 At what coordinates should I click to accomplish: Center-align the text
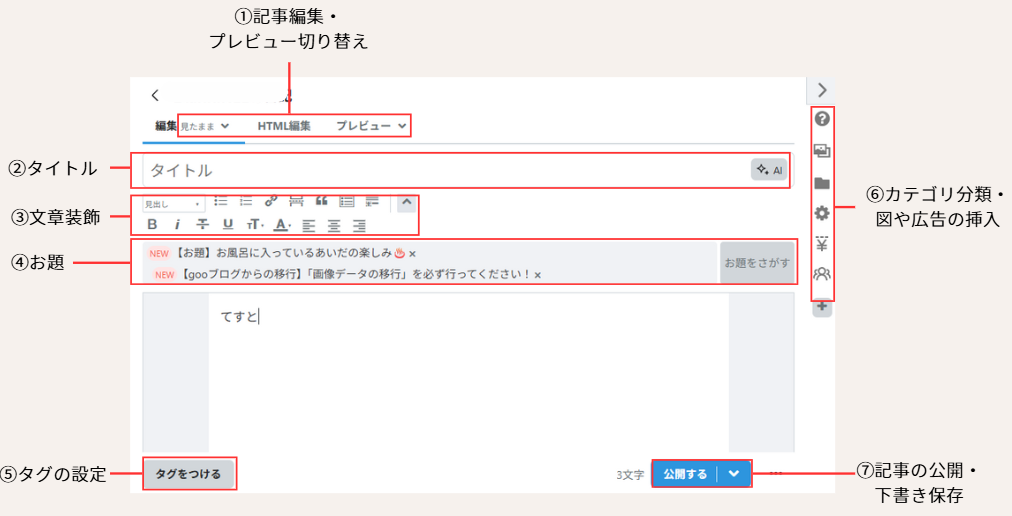pos(334,224)
